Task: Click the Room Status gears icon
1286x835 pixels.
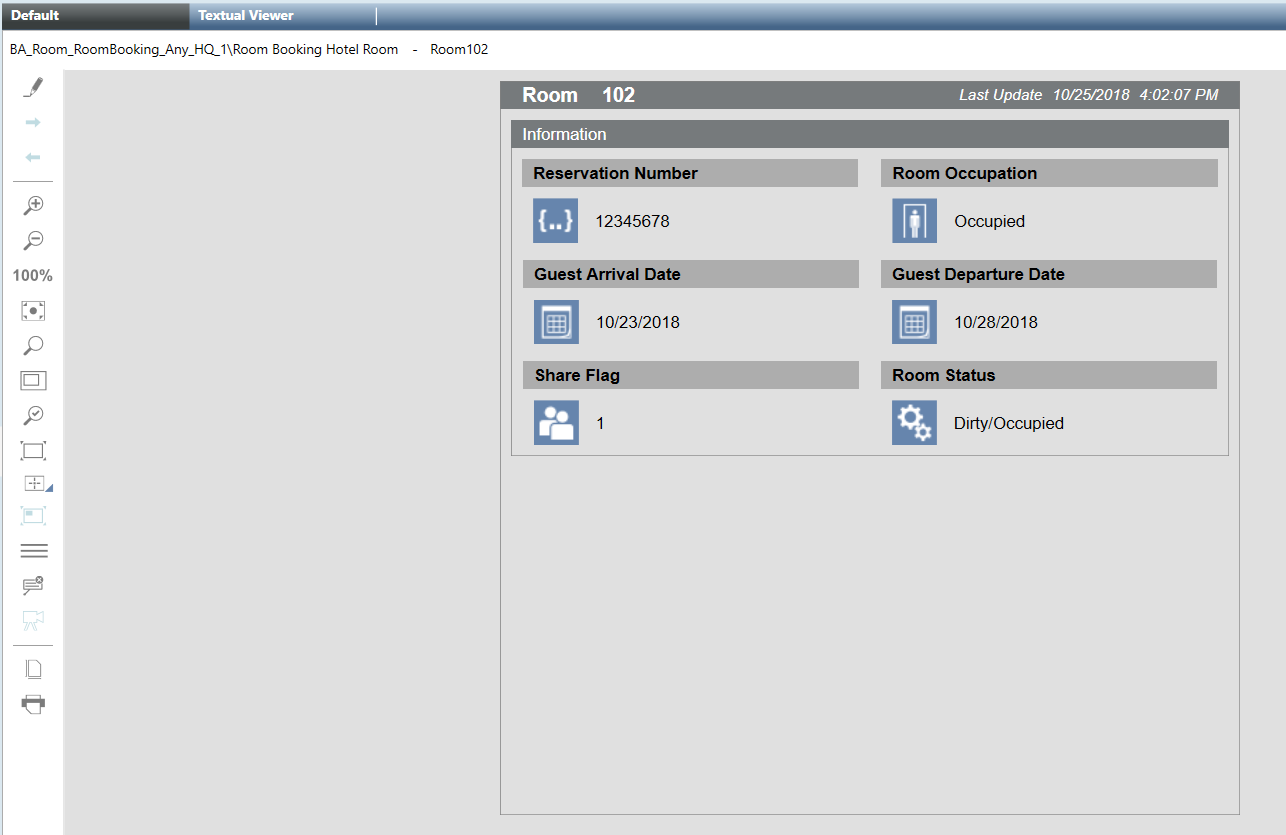Action: click(x=914, y=422)
